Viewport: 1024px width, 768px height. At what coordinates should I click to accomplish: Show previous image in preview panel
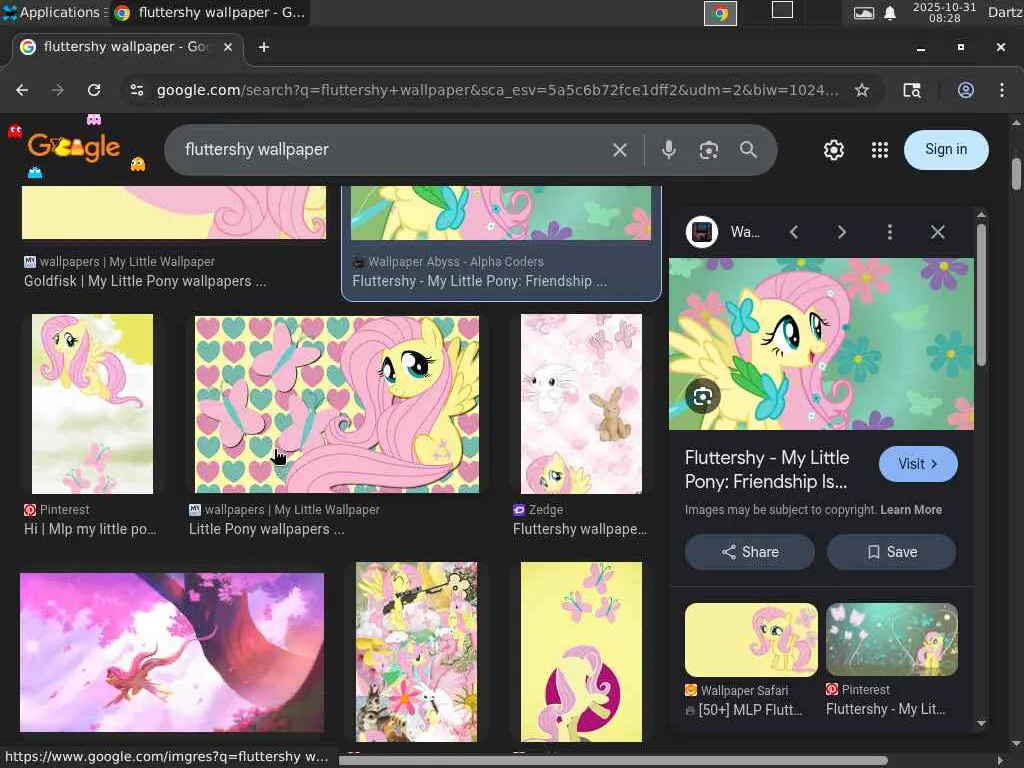tap(794, 232)
